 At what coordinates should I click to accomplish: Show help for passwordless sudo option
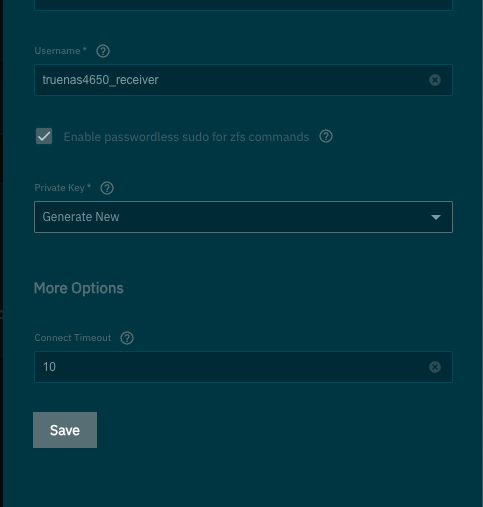tap(326, 136)
